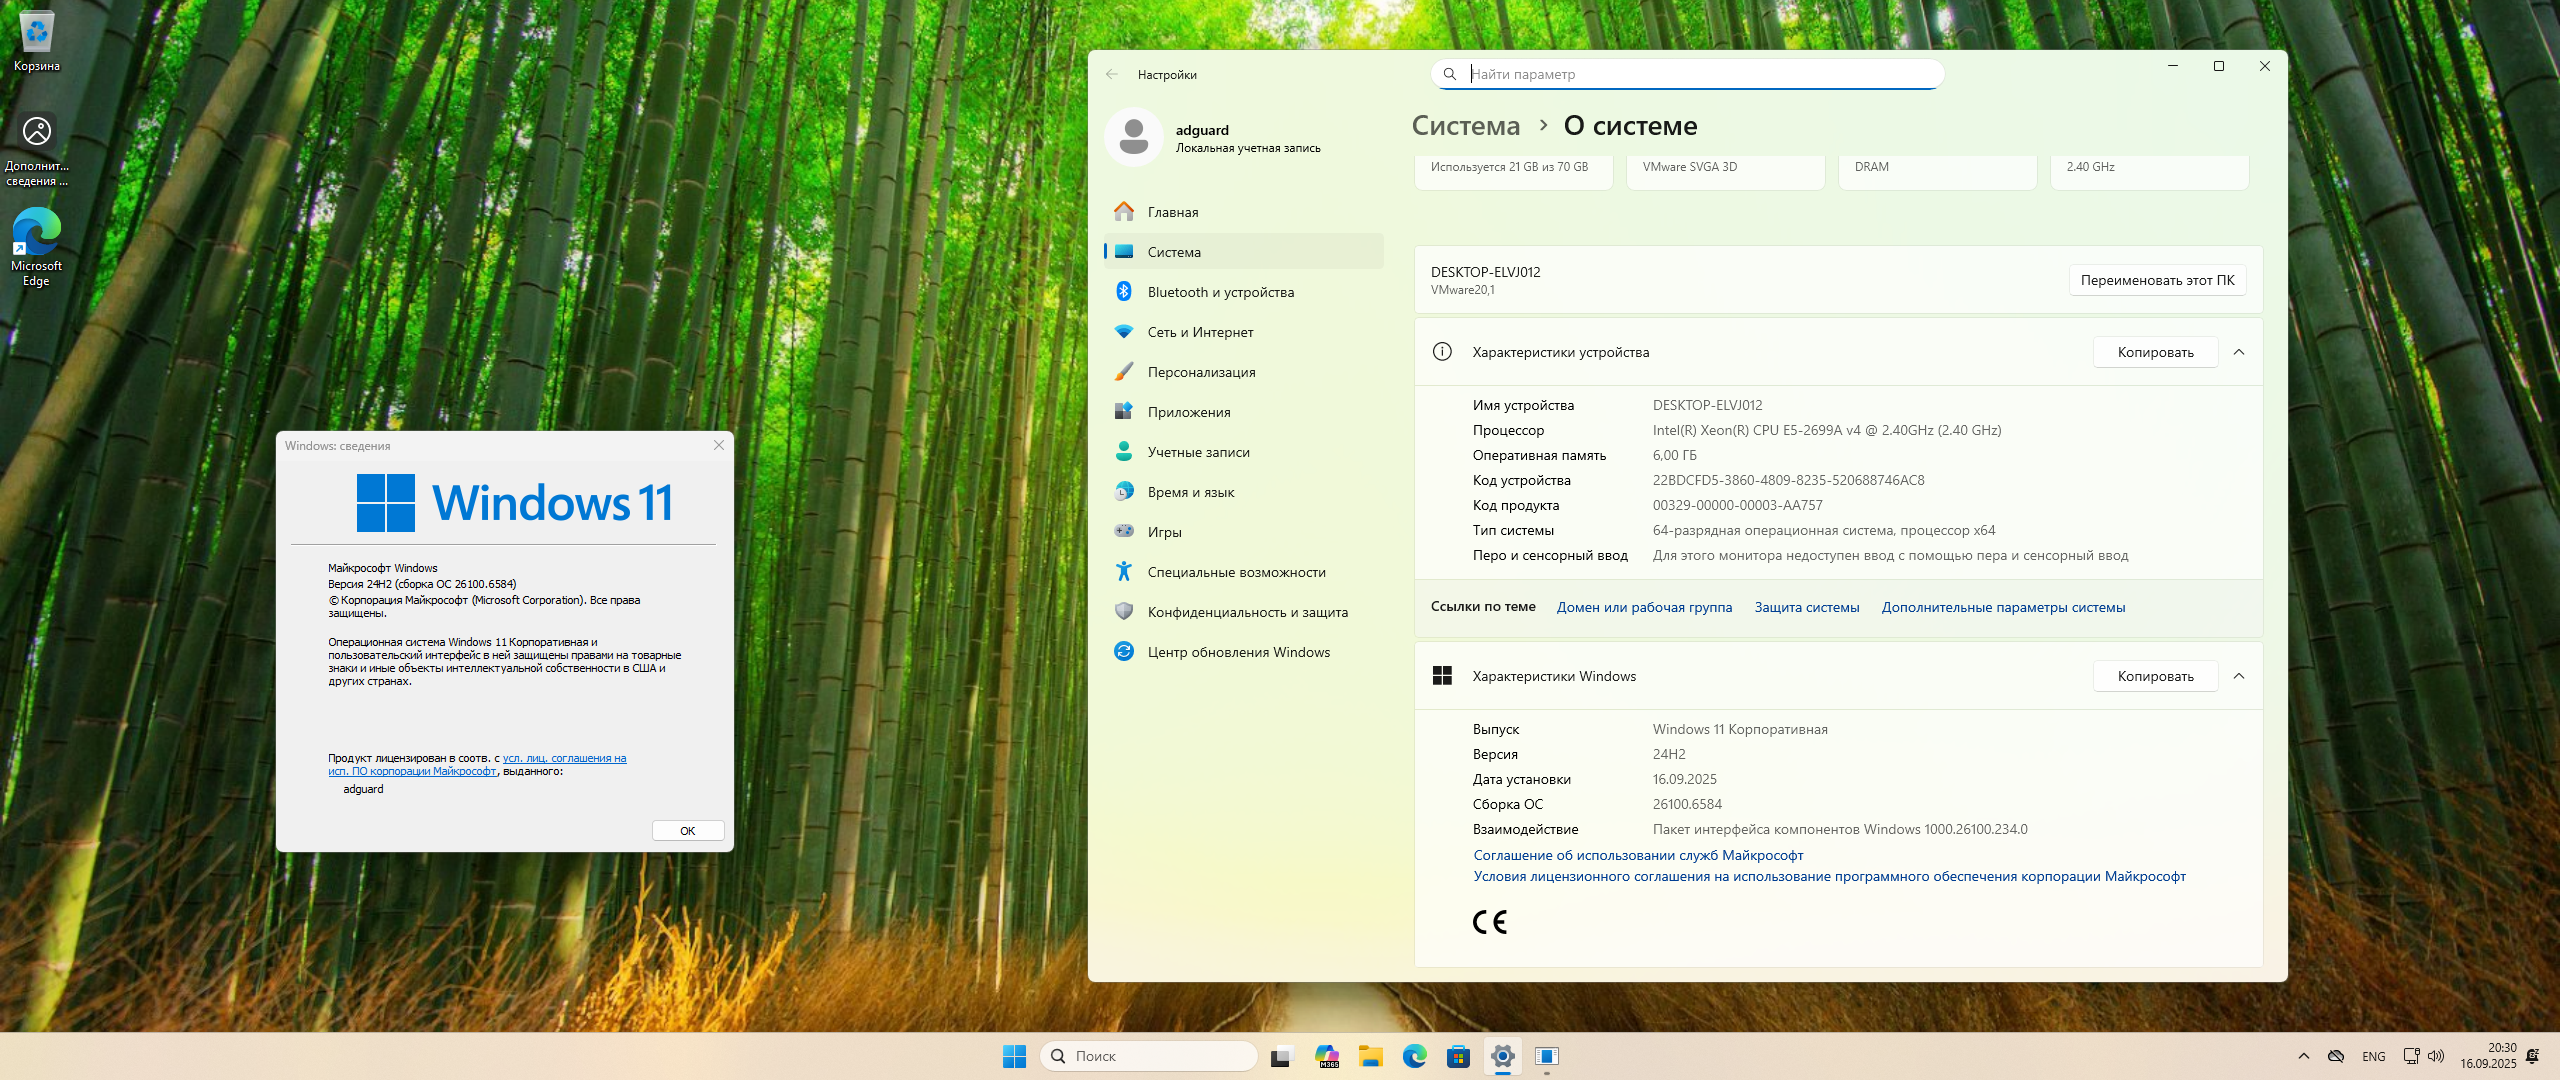Open Приложения section
This screenshot has width=2560, height=1080.
(1243, 412)
